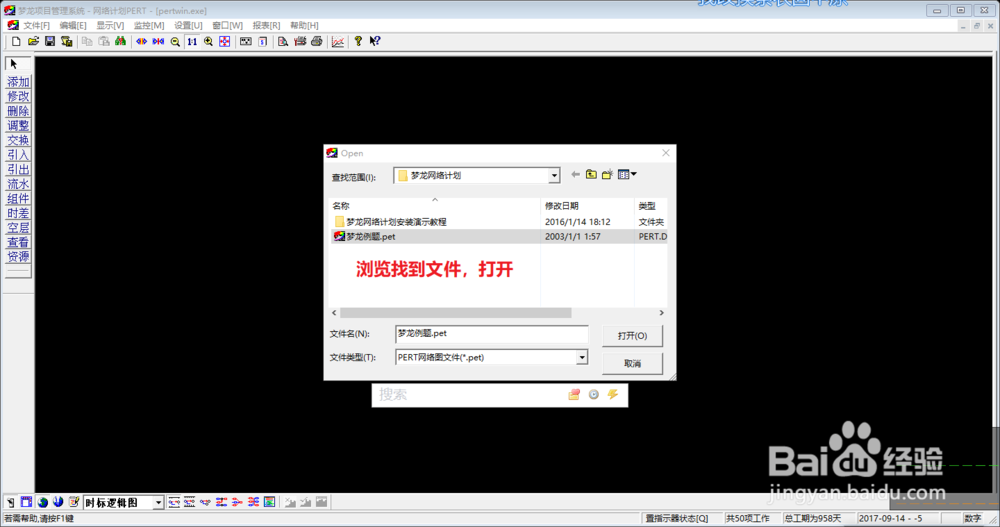Close the Open dialog with X
This screenshot has width=1000, height=527.
click(666, 153)
